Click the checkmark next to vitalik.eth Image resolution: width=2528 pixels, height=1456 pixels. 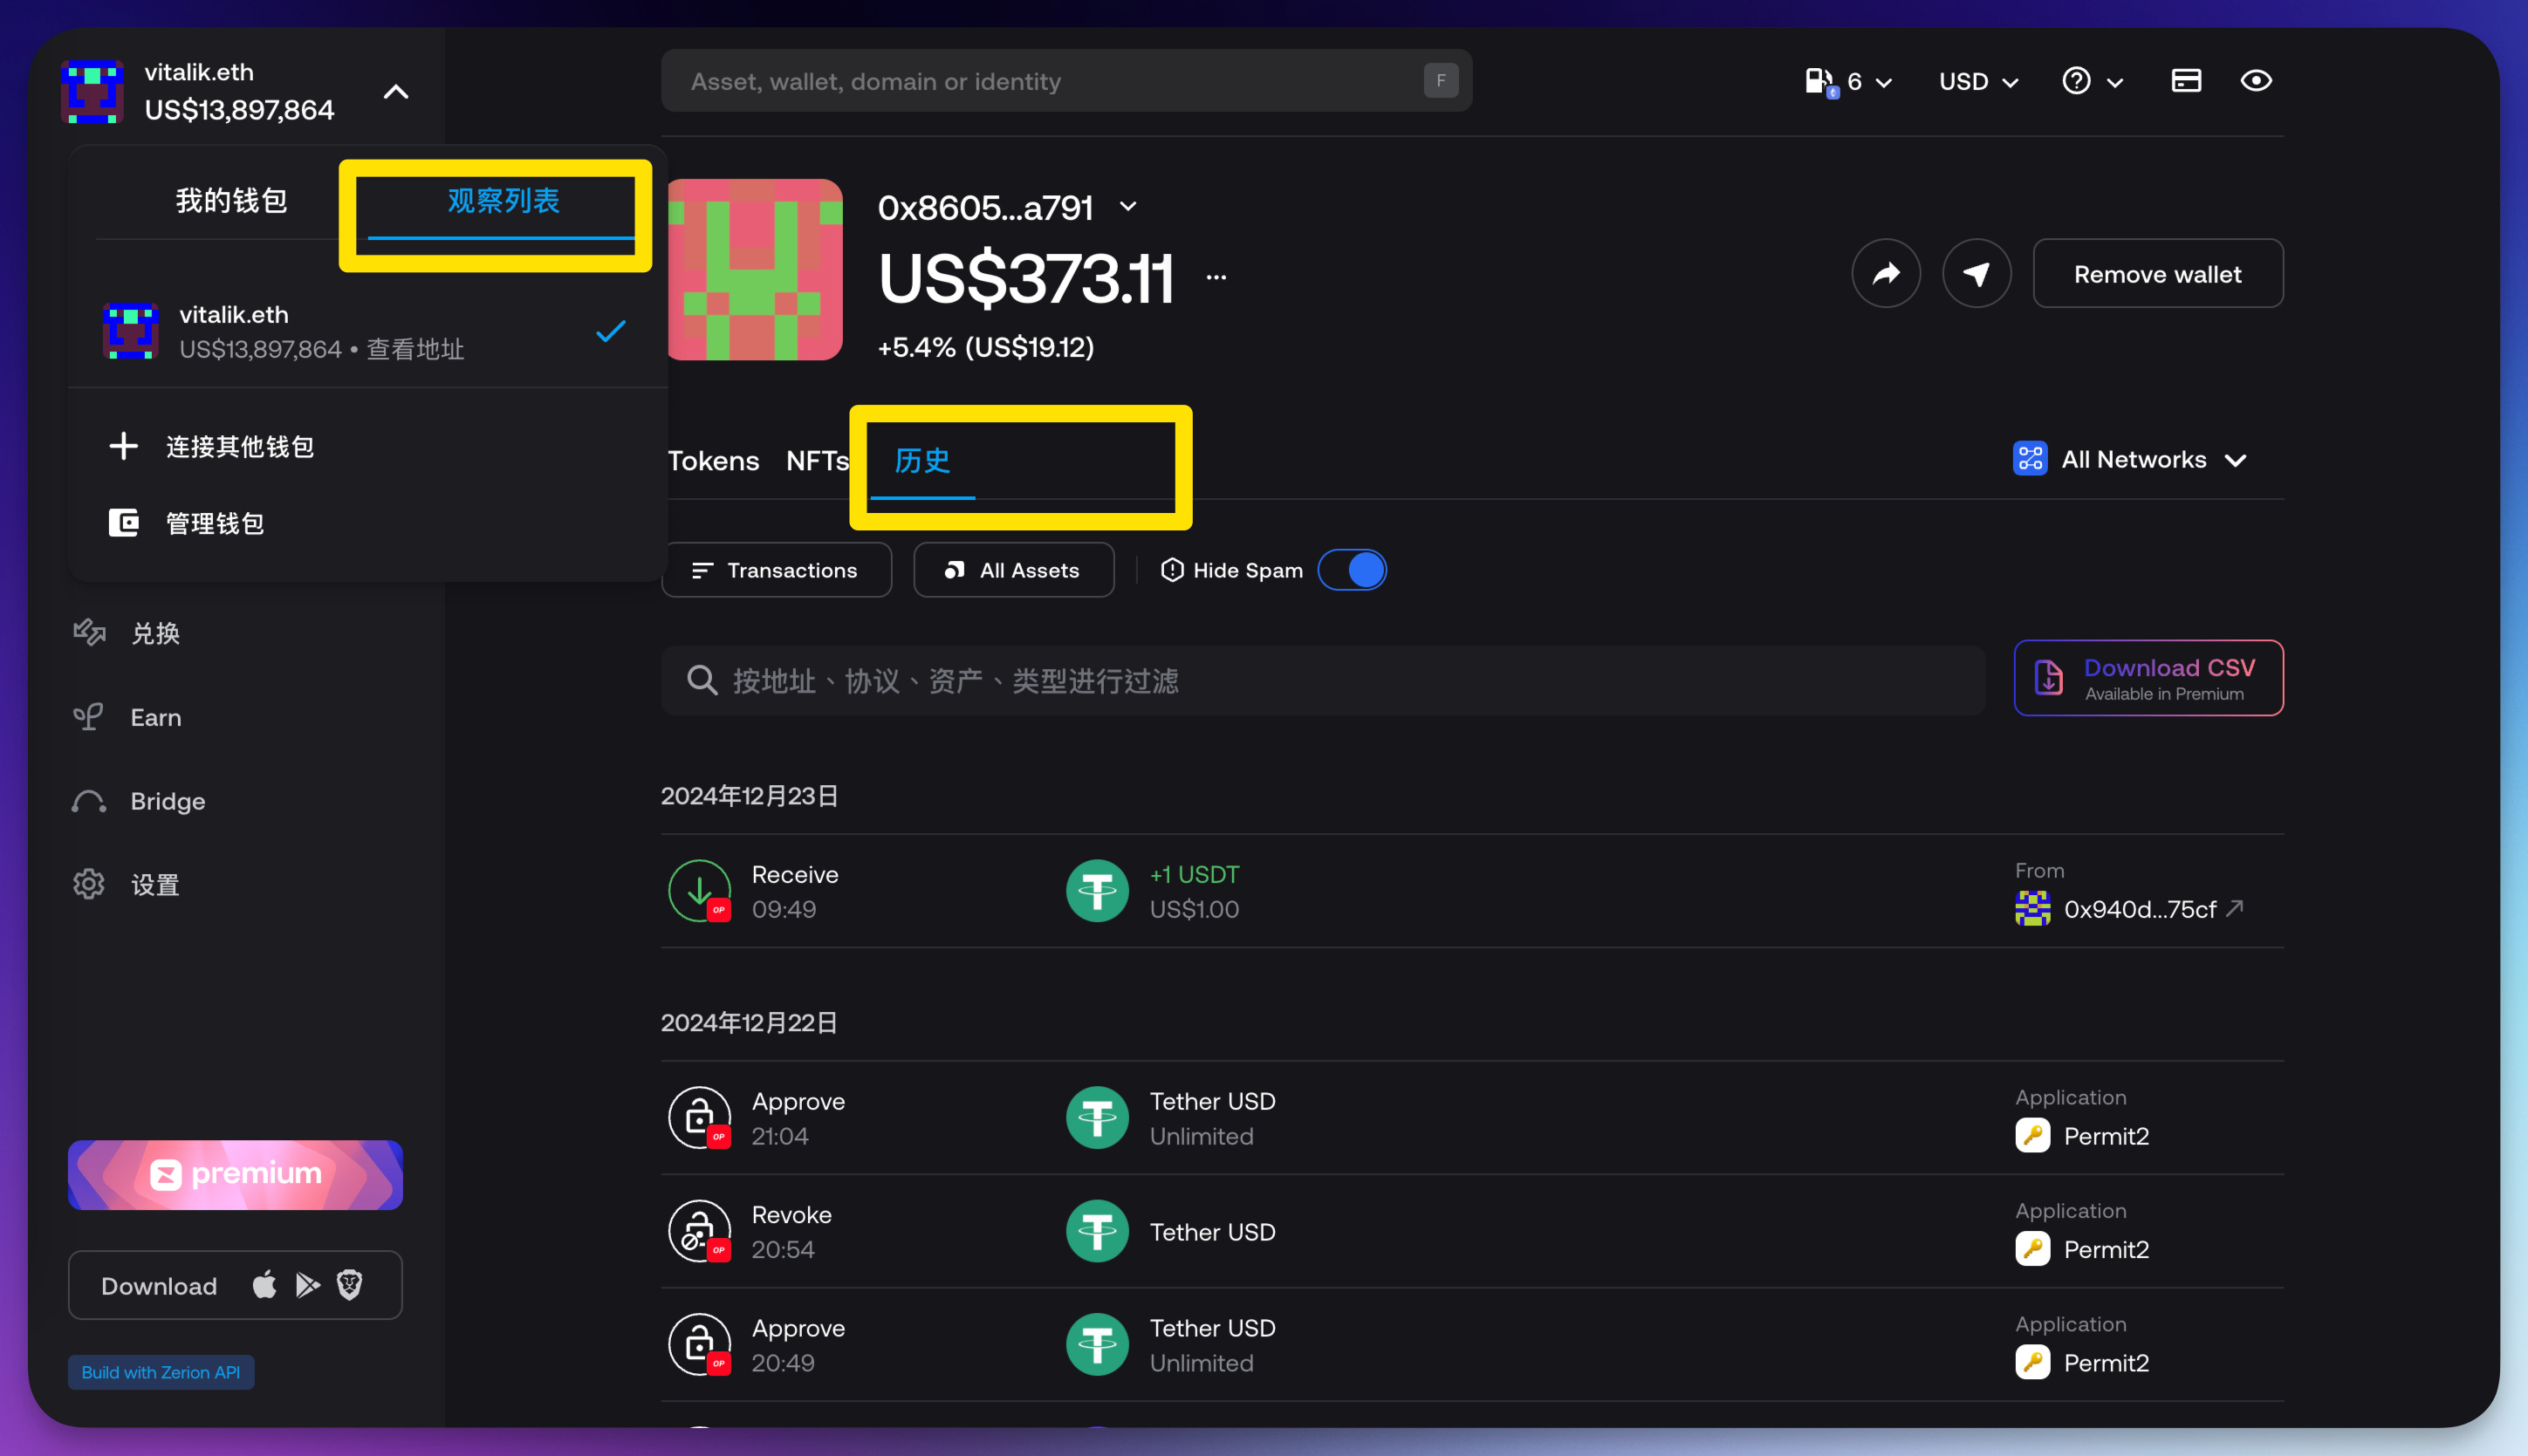pyautogui.click(x=610, y=331)
